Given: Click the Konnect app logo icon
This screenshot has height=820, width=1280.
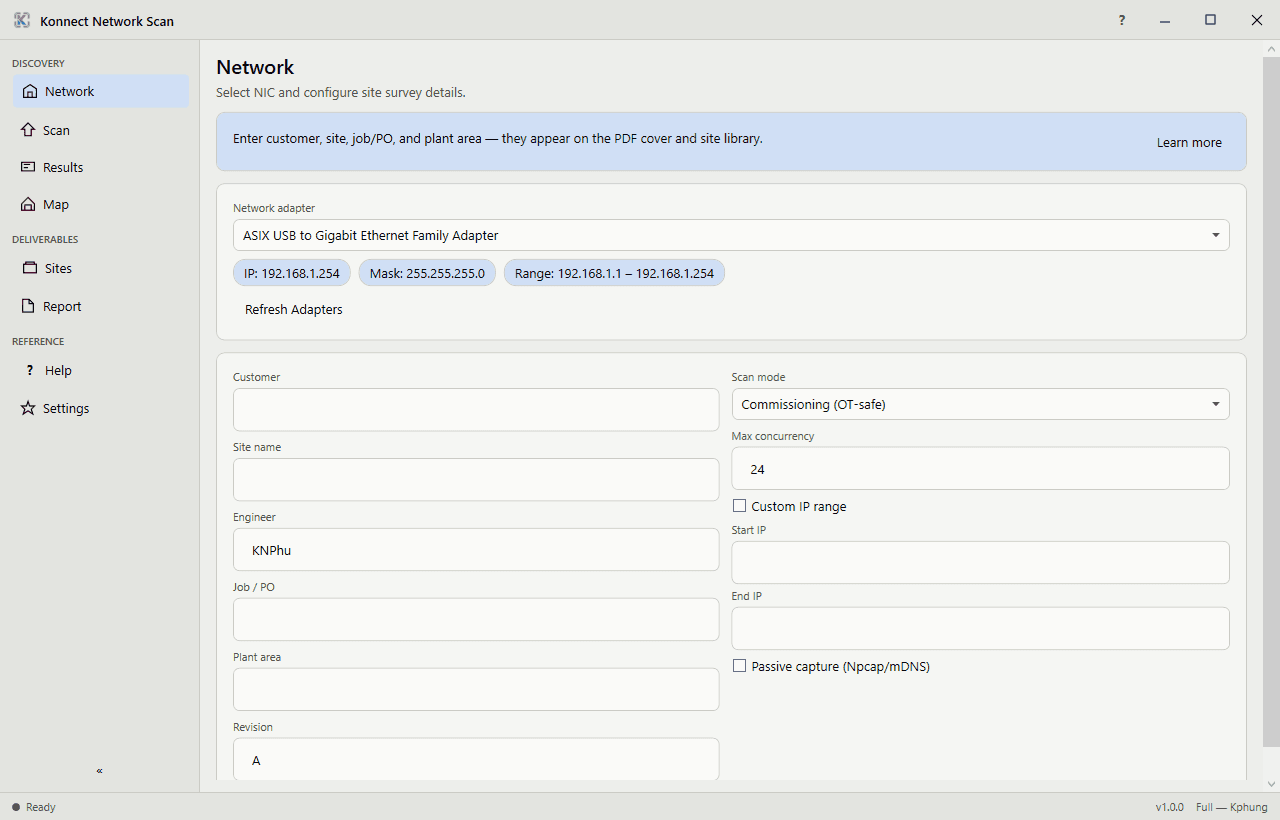Looking at the screenshot, I should click(22, 20).
